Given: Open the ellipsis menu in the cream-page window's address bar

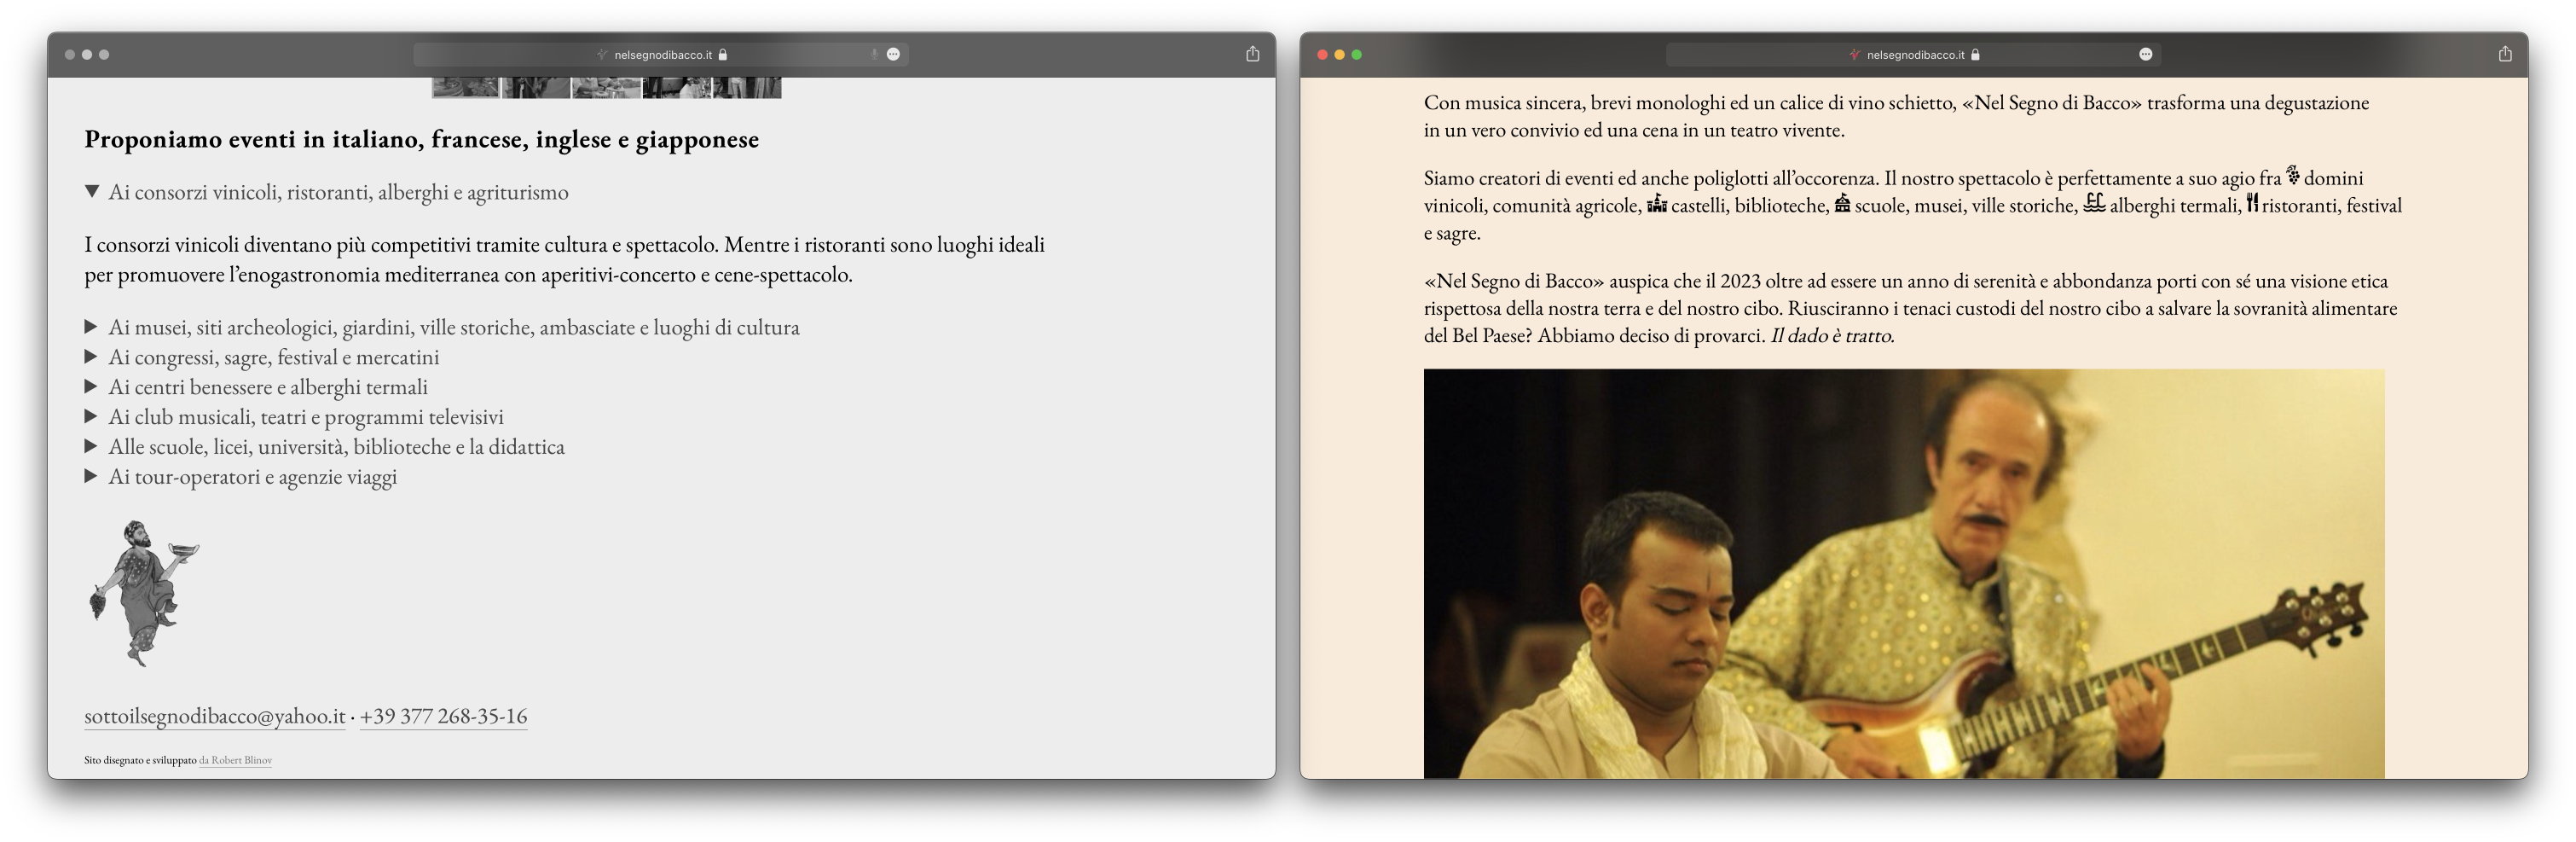Looking at the screenshot, I should point(2145,54).
